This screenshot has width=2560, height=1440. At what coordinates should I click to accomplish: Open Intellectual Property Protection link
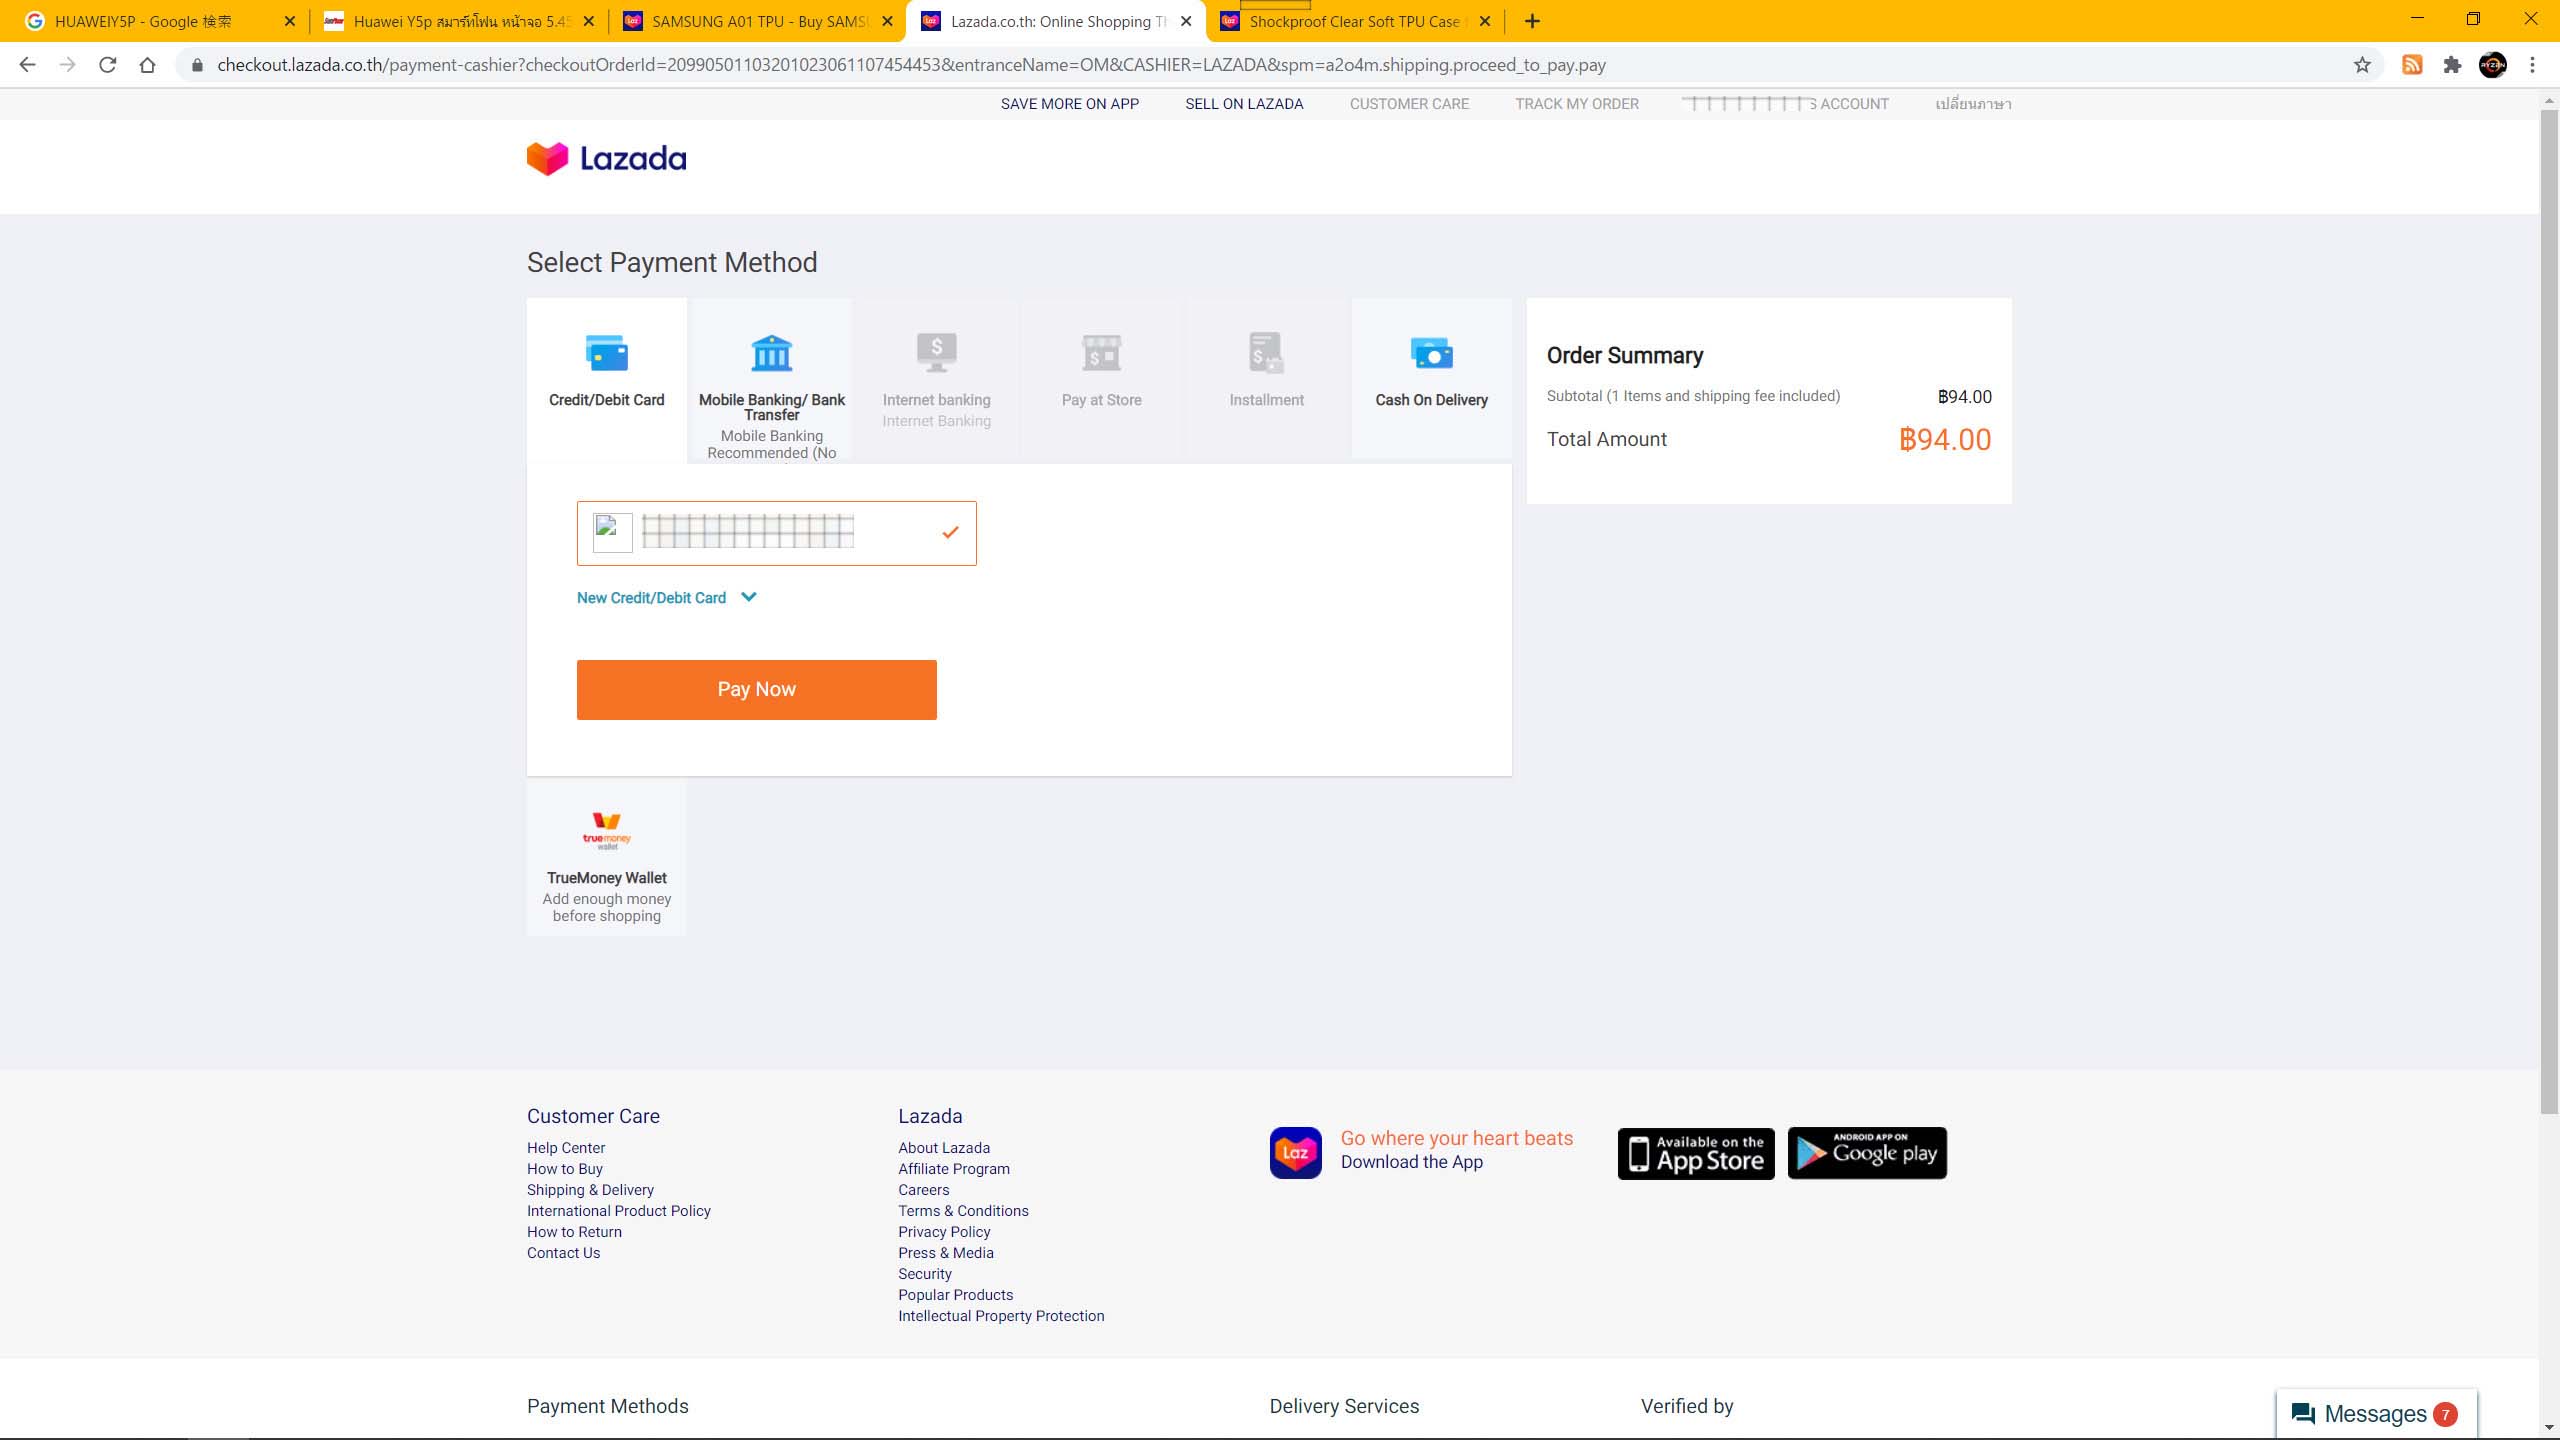pos(1001,1316)
